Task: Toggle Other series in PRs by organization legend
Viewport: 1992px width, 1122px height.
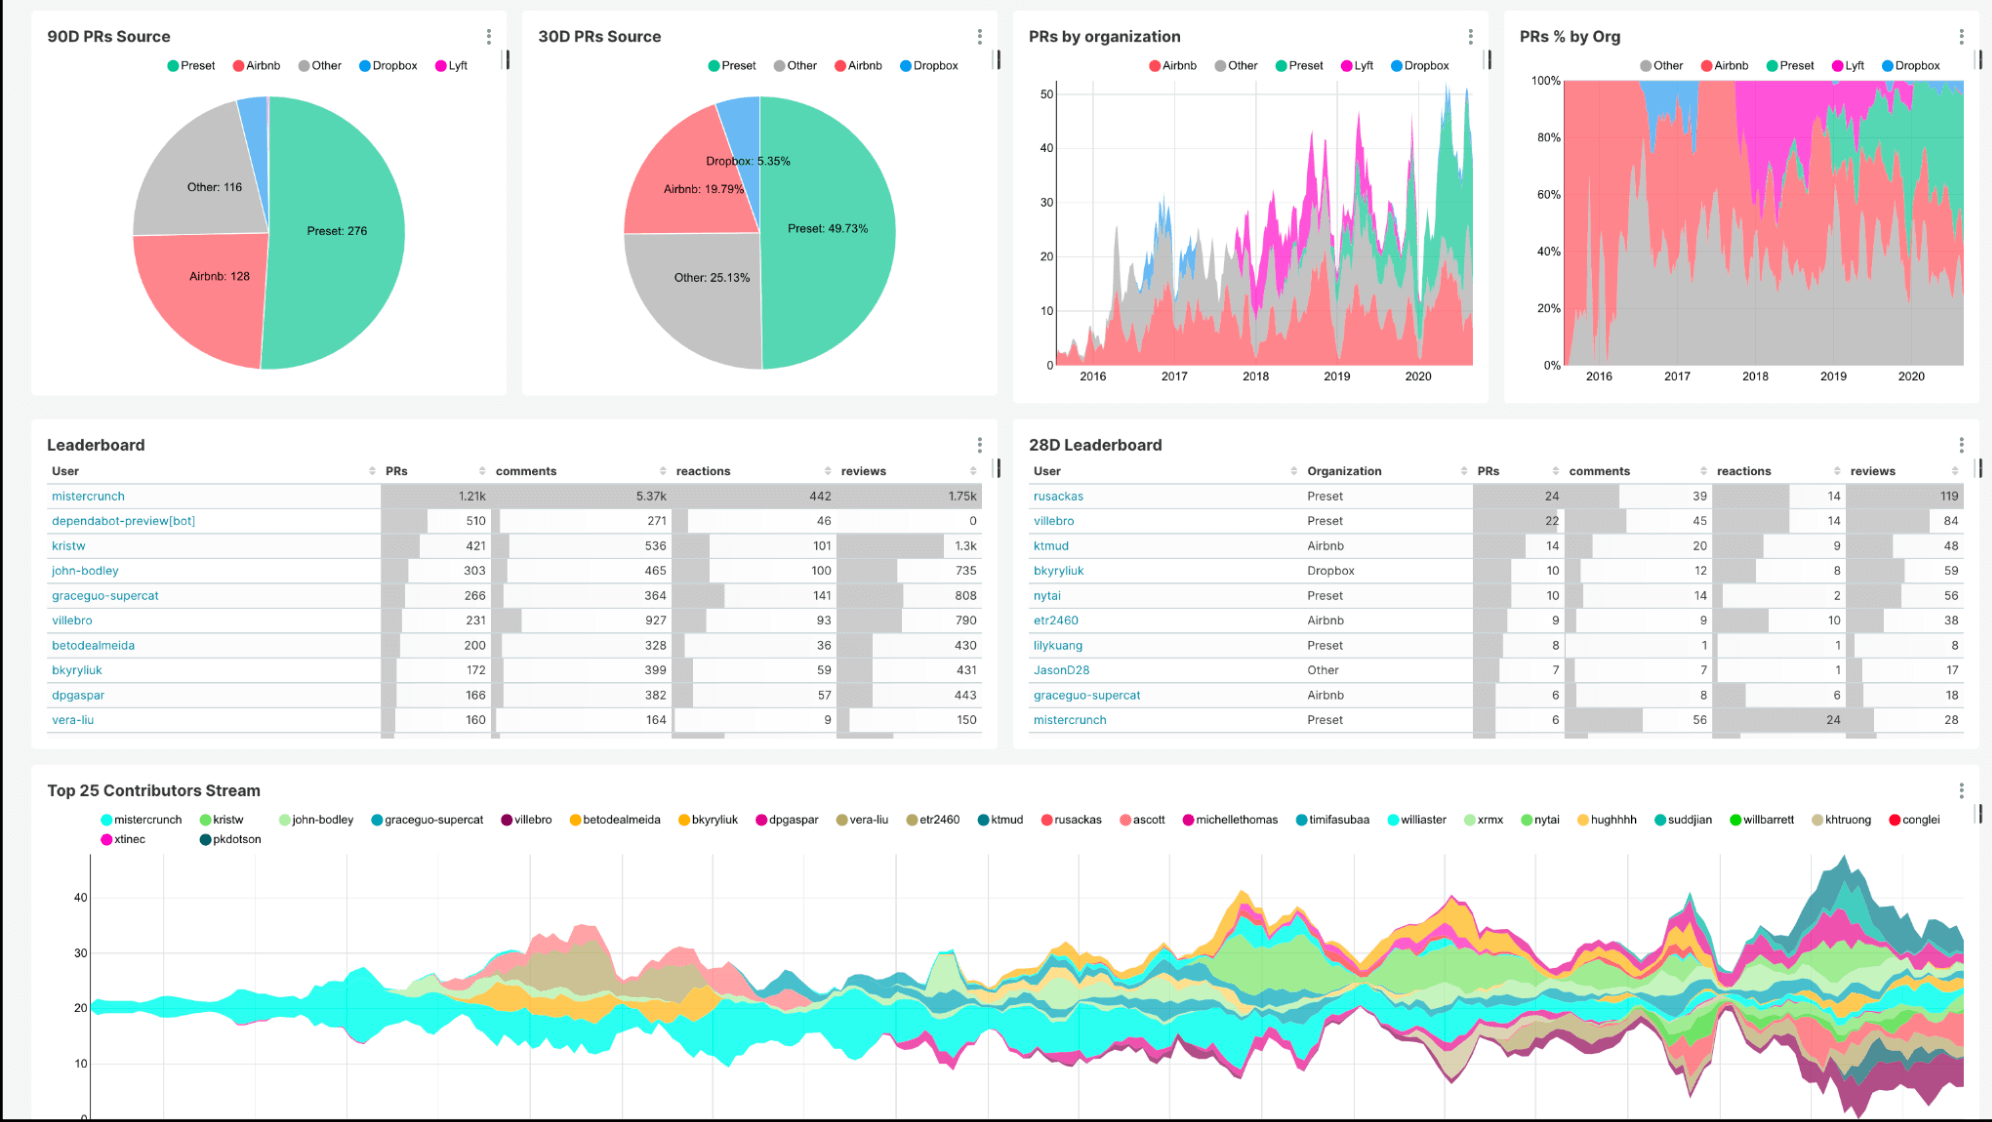Action: click(1236, 66)
